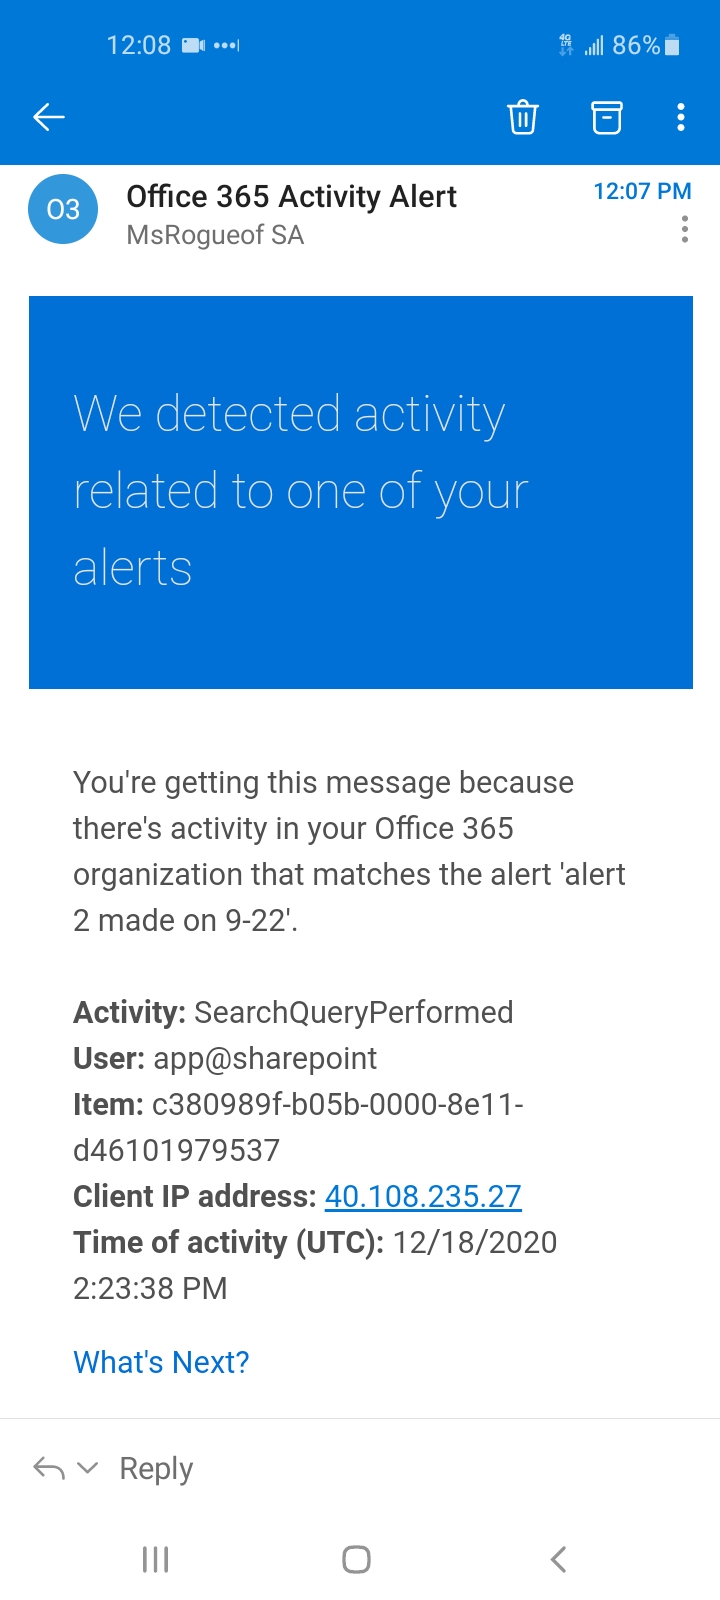Viewport: 720px width, 1600px height.
Task: Open Android recent apps button
Action: [x=155, y=1559]
